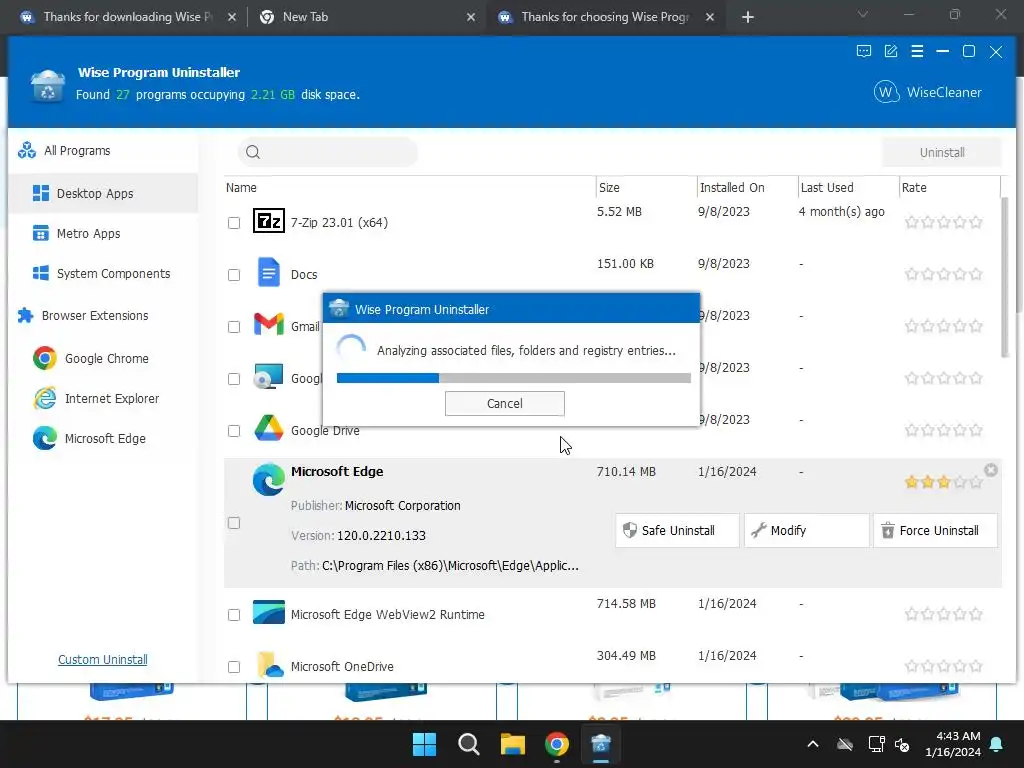Check the 7-Zip 23.01 checkbox

(234, 223)
